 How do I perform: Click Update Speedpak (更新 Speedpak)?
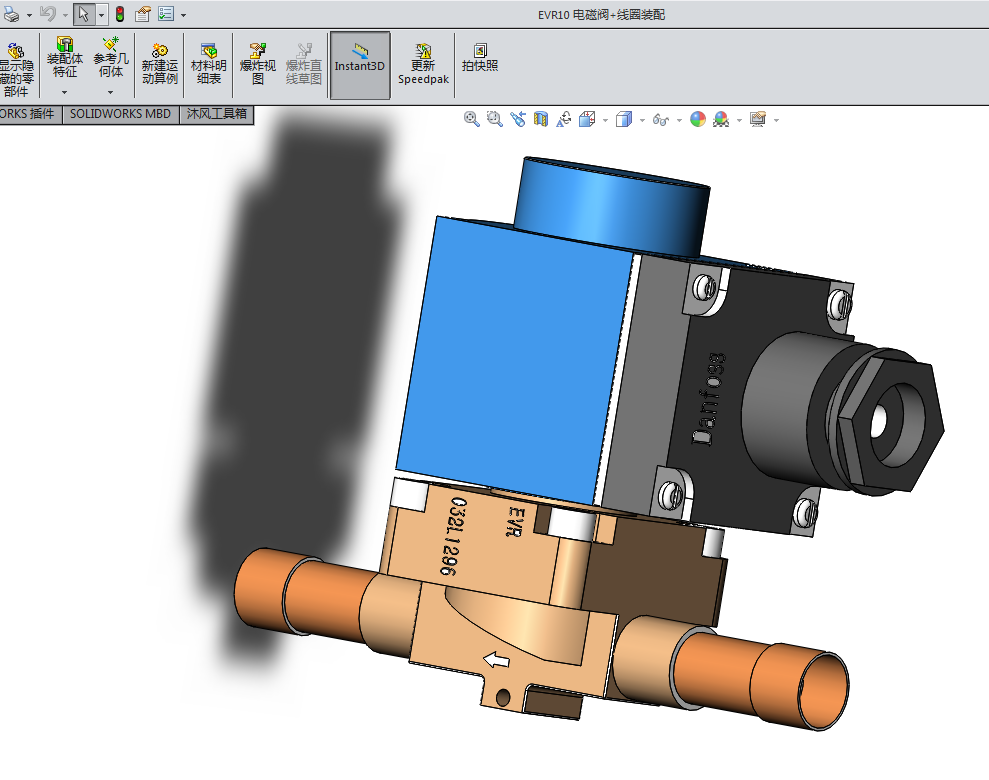[423, 63]
